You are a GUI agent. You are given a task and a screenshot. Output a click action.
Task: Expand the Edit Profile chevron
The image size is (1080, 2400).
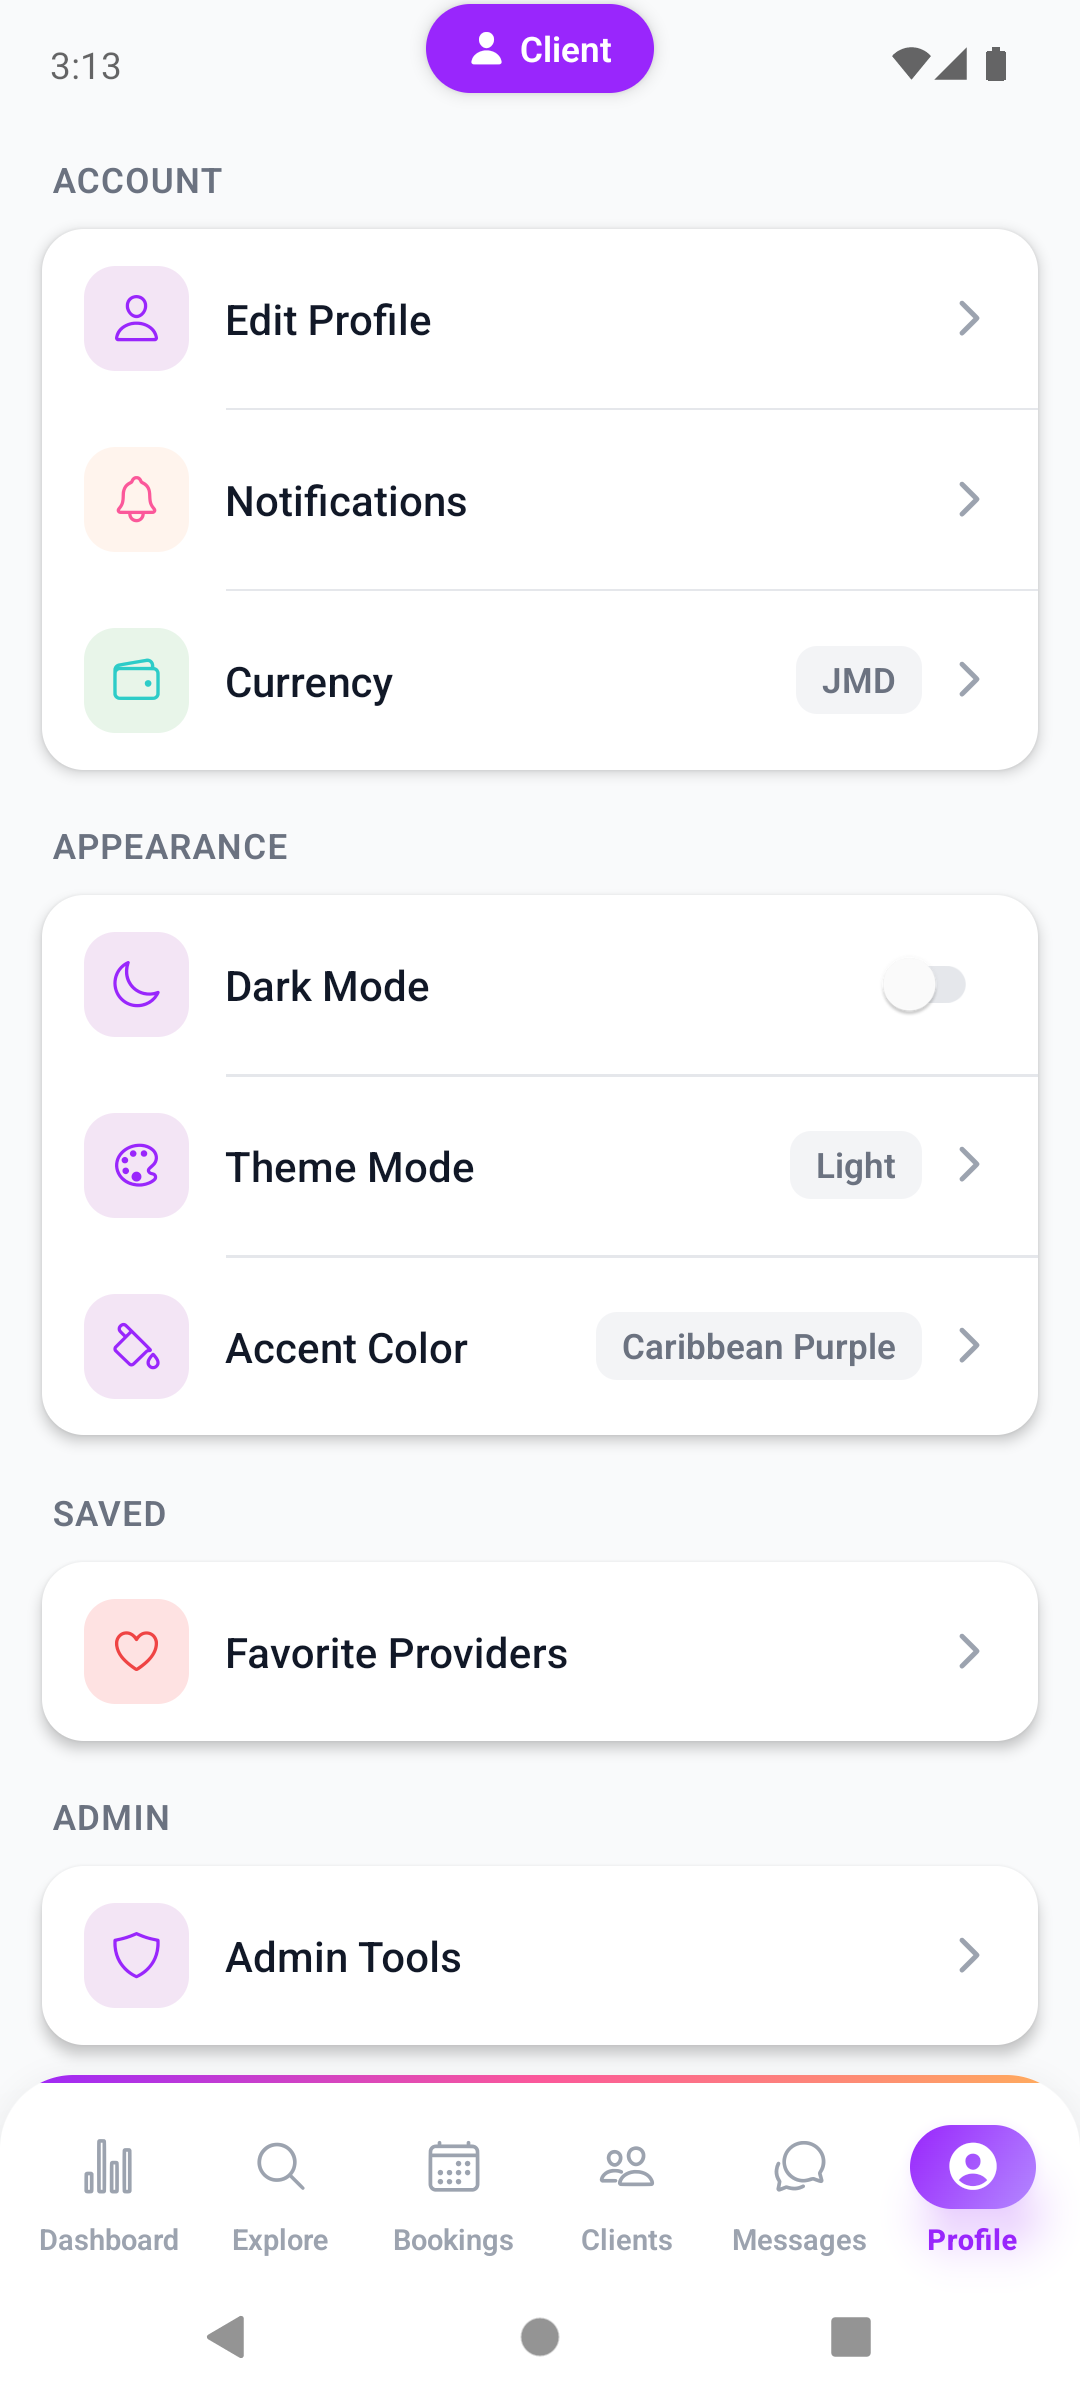968,319
